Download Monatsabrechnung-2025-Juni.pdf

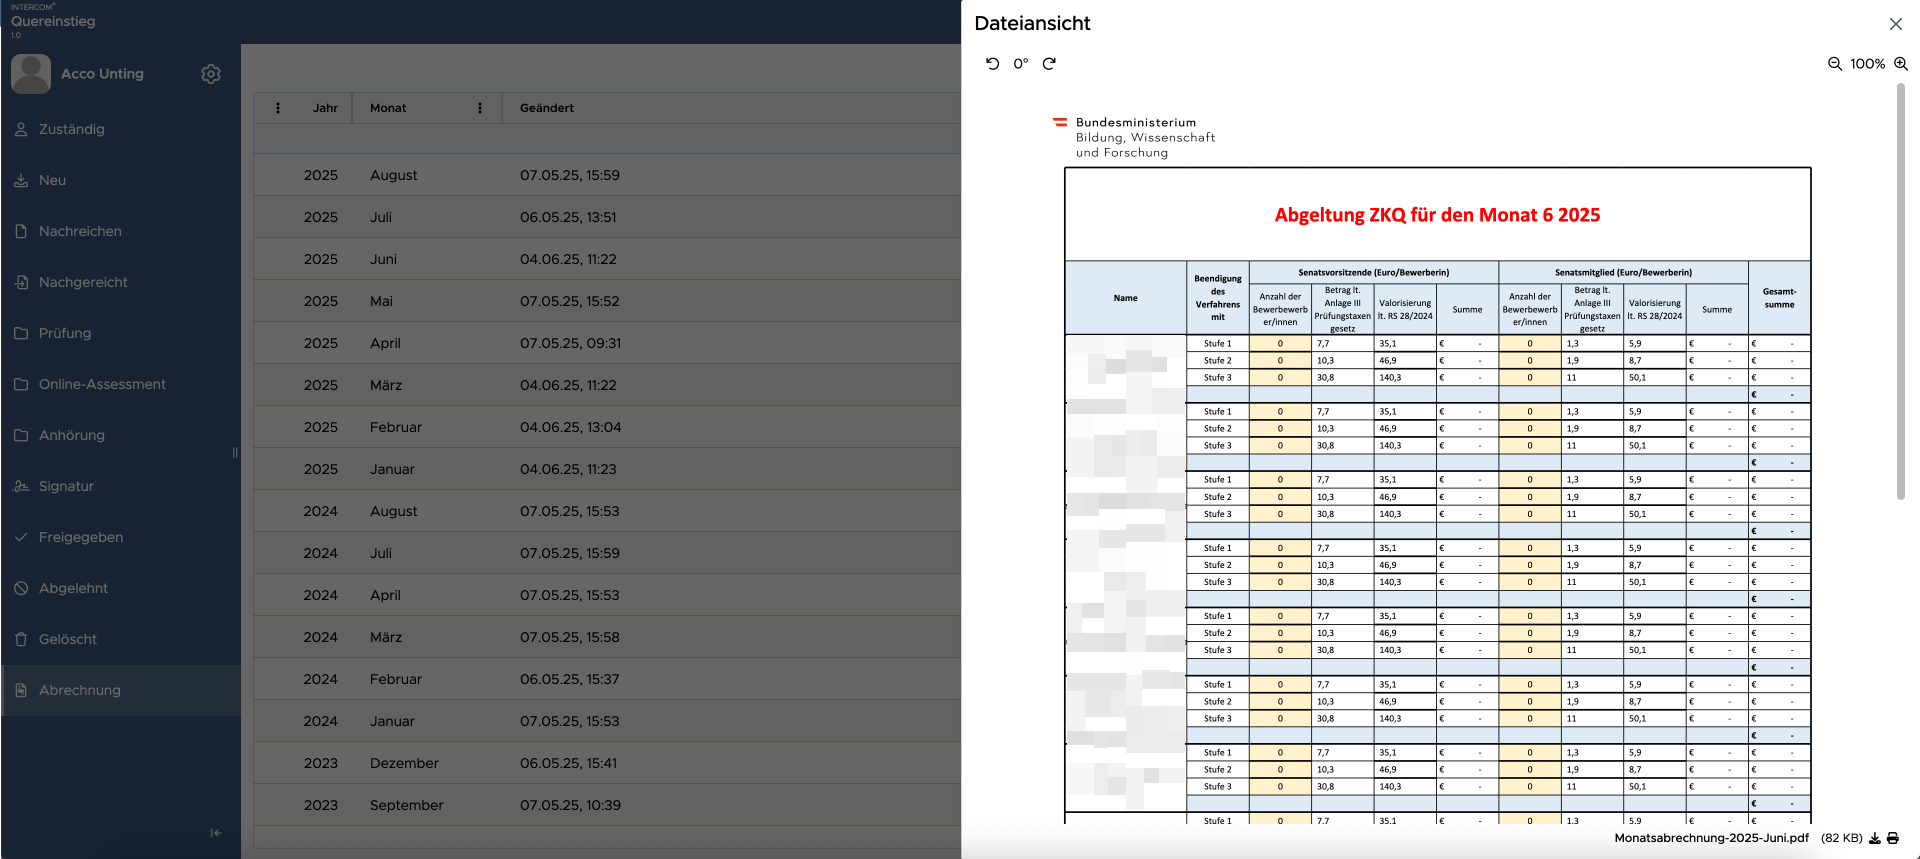tap(1875, 838)
